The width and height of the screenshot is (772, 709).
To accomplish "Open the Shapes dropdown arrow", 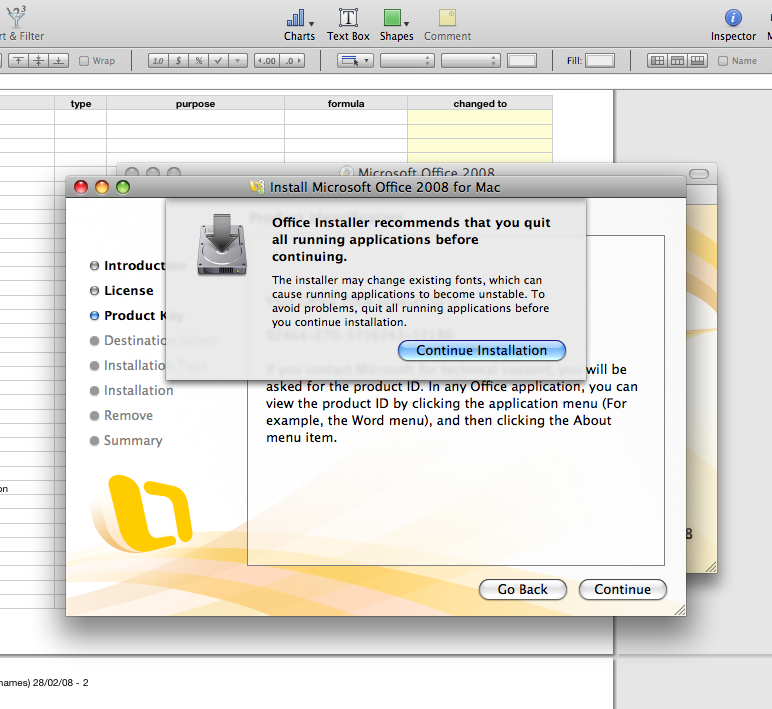I will (407, 23).
